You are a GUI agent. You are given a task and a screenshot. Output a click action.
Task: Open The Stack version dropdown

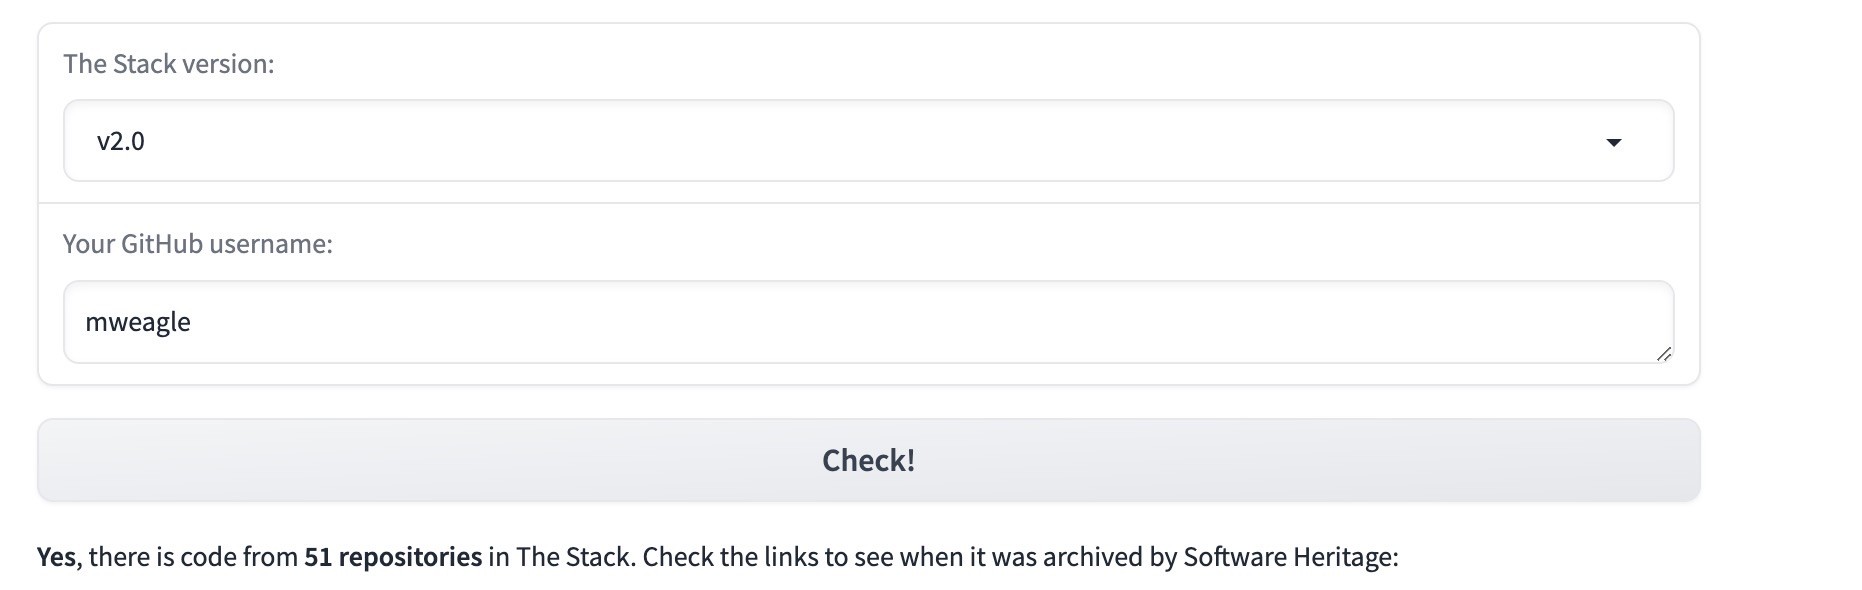(x=868, y=141)
